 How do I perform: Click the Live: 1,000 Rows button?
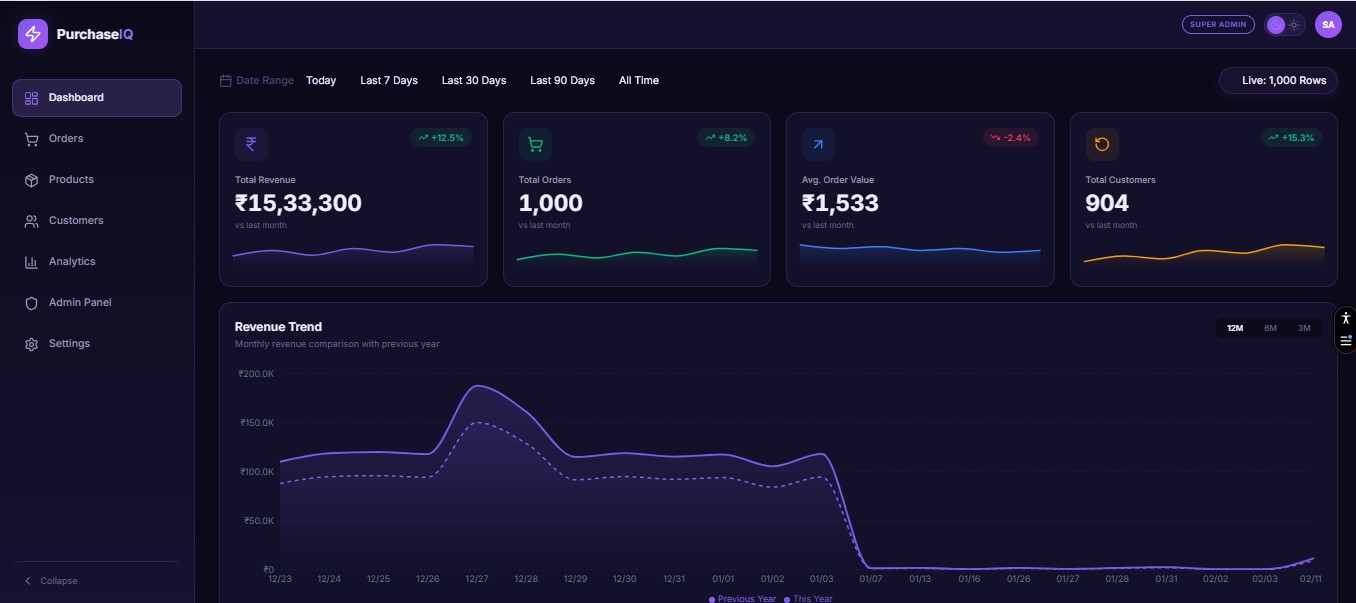[1279, 80]
